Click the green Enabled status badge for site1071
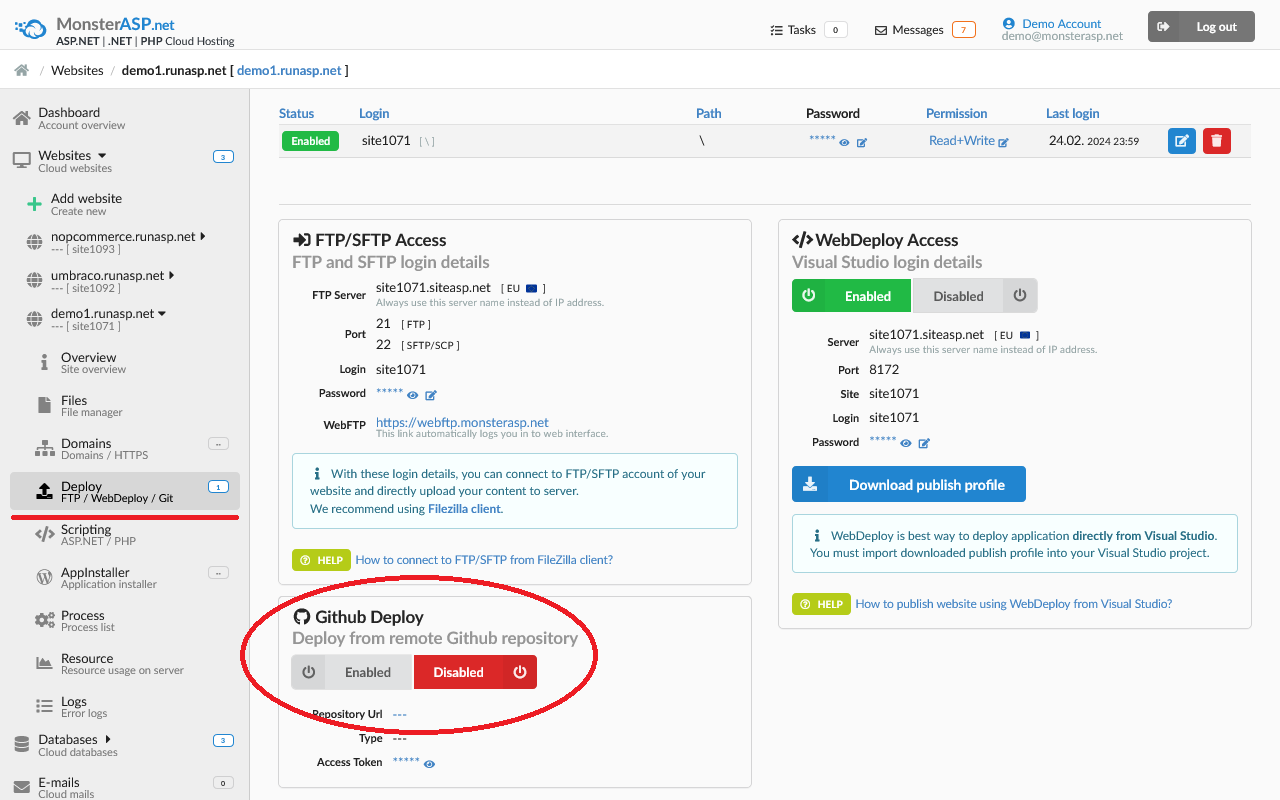Image resolution: width=1280 pixels, height=800 pixels. point(310,141)
